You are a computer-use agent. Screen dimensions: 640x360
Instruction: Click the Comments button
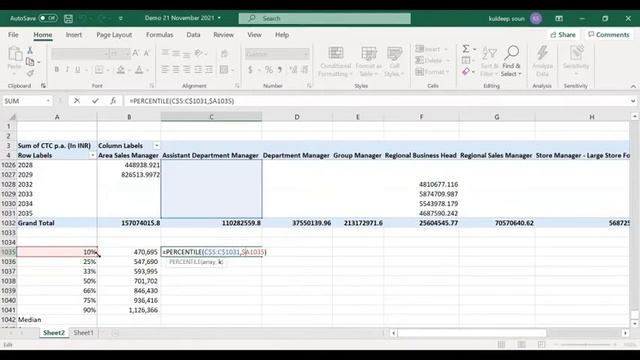[609, 35]
